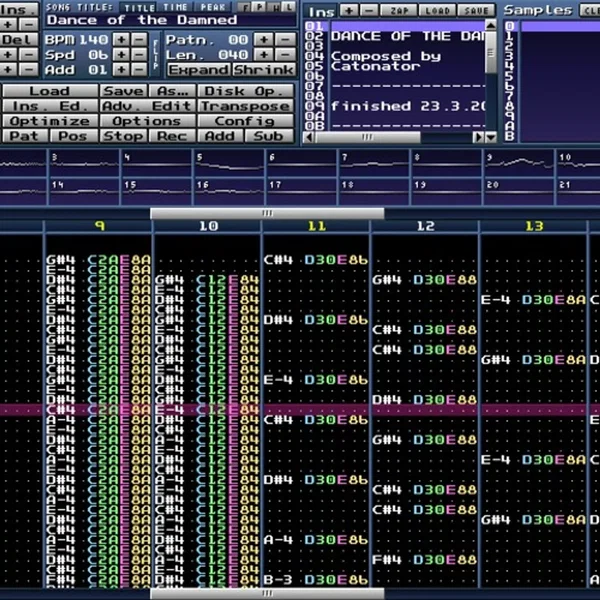Open the Ins. Ed. instrument editor
The width and height of the screenshot is (600, 600).
50,106
